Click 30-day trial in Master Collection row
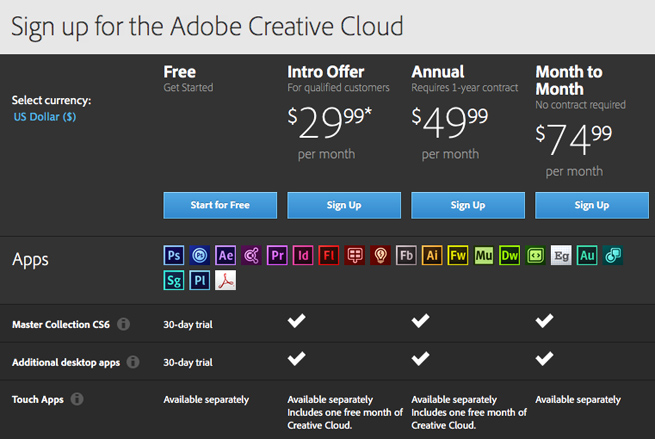This screenshot has height=439, width=655. pos(188,325)
